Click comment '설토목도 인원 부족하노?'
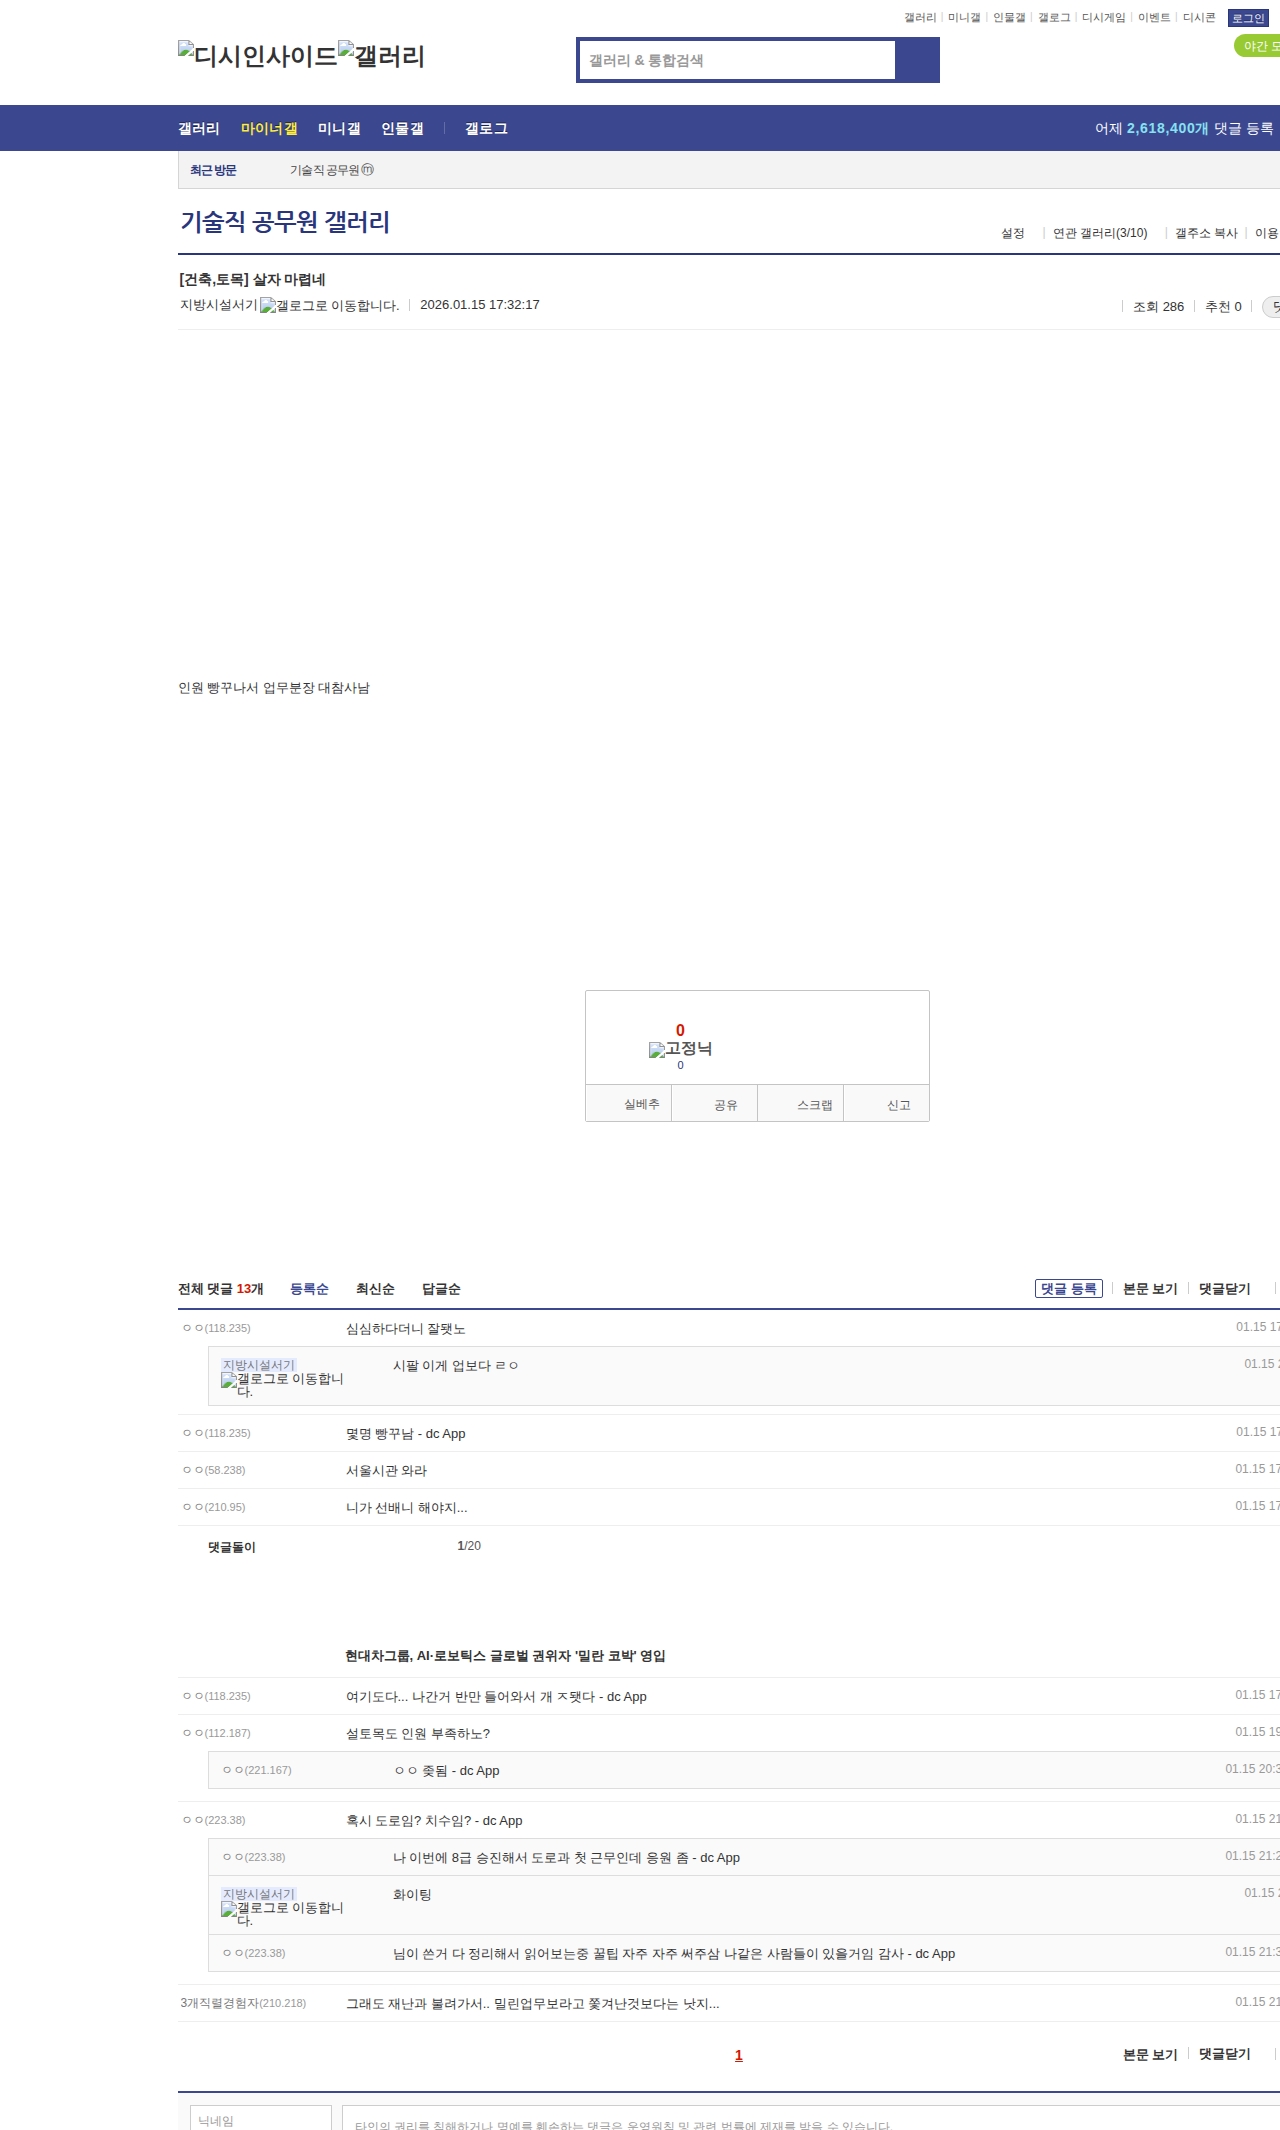This screenshot has width=1280, height=2130. click(418, 1734)
